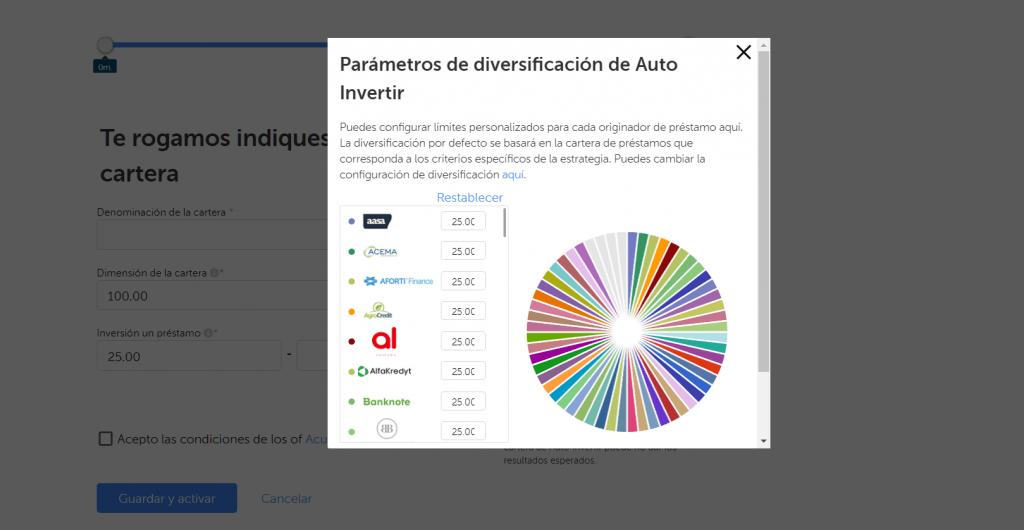Click the Cancelar link
The height and width of the screenshot is (530, 1024).
(x=286, y=499)
